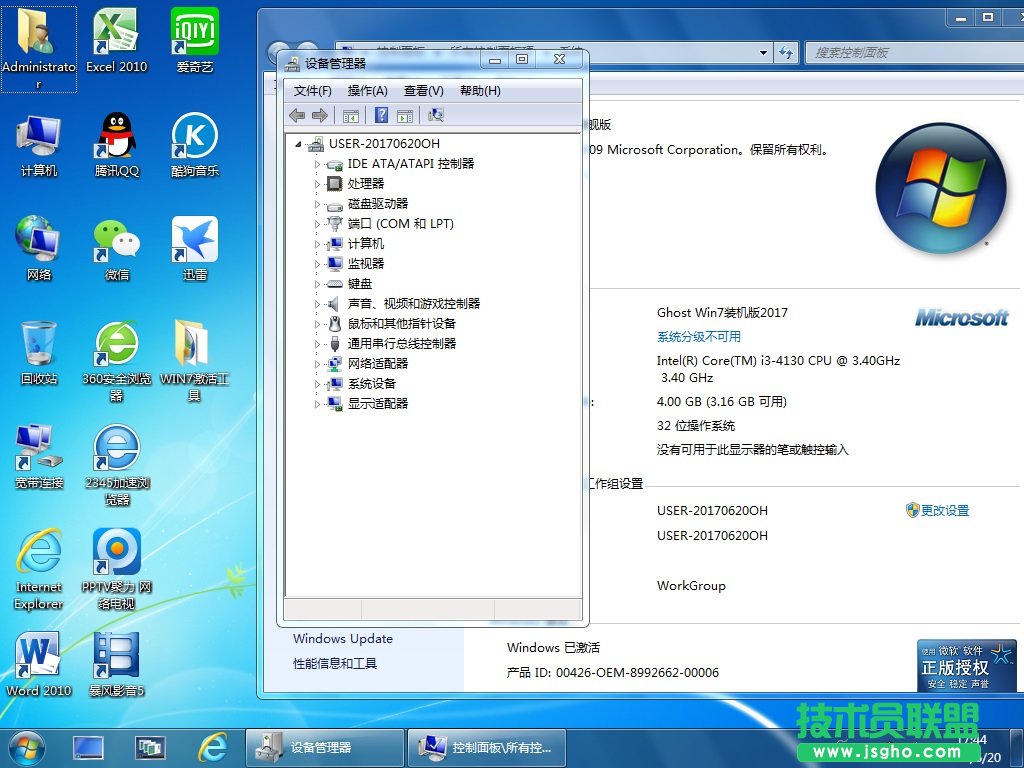Expand the 处理器 (processors) tree node
The width and height of the screenshot is (1024, 768).
[x=318, y=184]
